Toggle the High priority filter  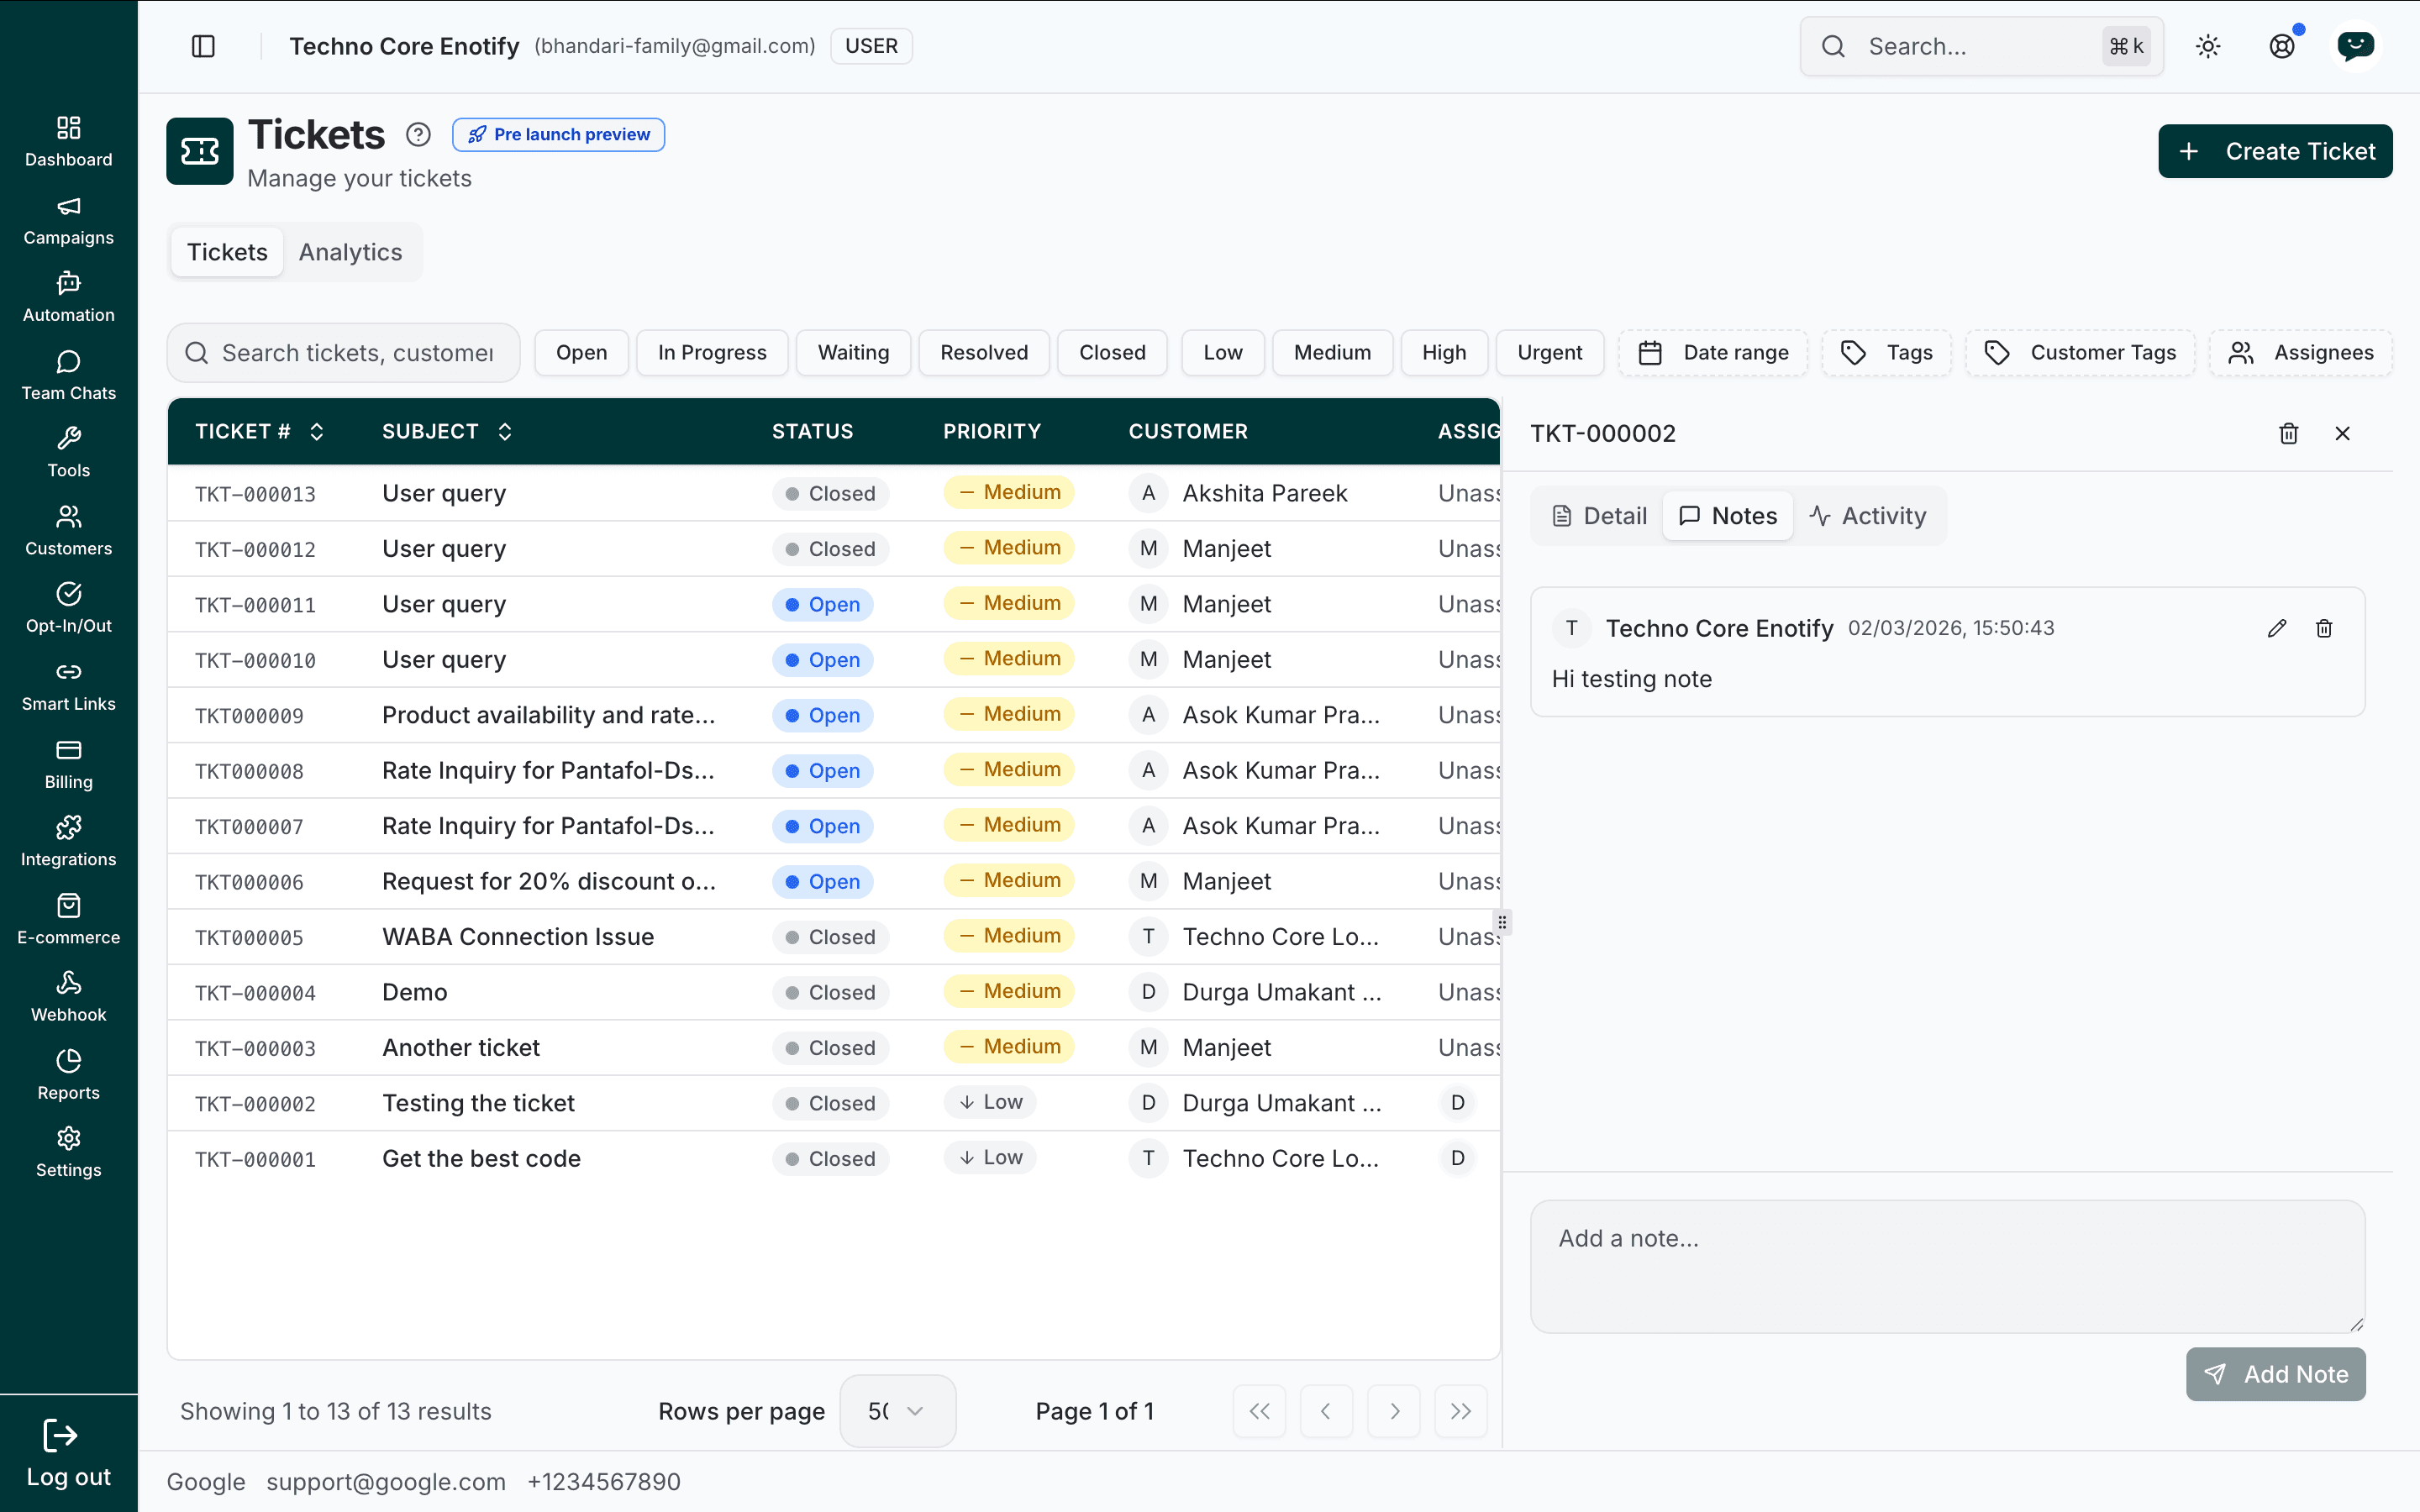pyautogui.click(x=1444, y=353)
